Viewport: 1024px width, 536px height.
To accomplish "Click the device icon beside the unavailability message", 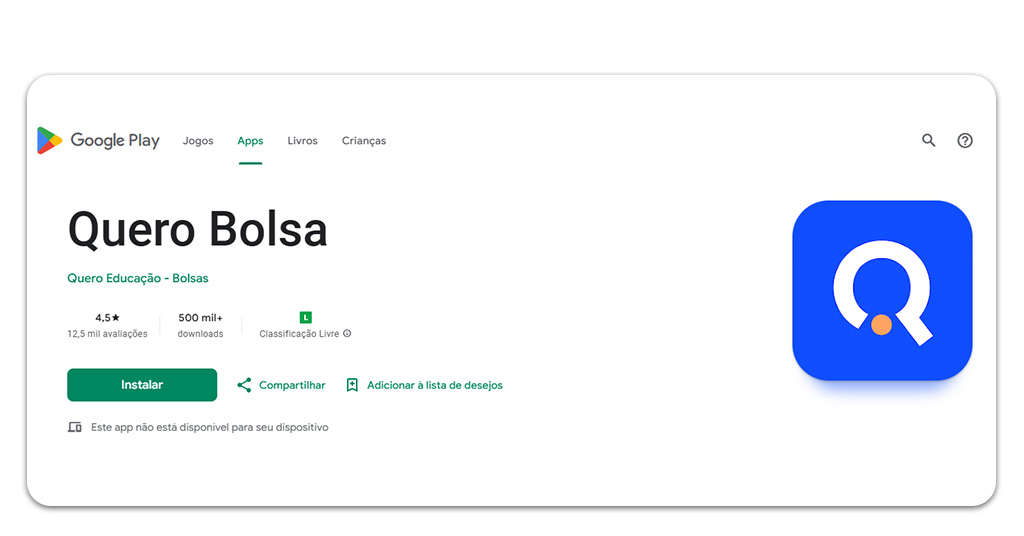I will point(75,427).
